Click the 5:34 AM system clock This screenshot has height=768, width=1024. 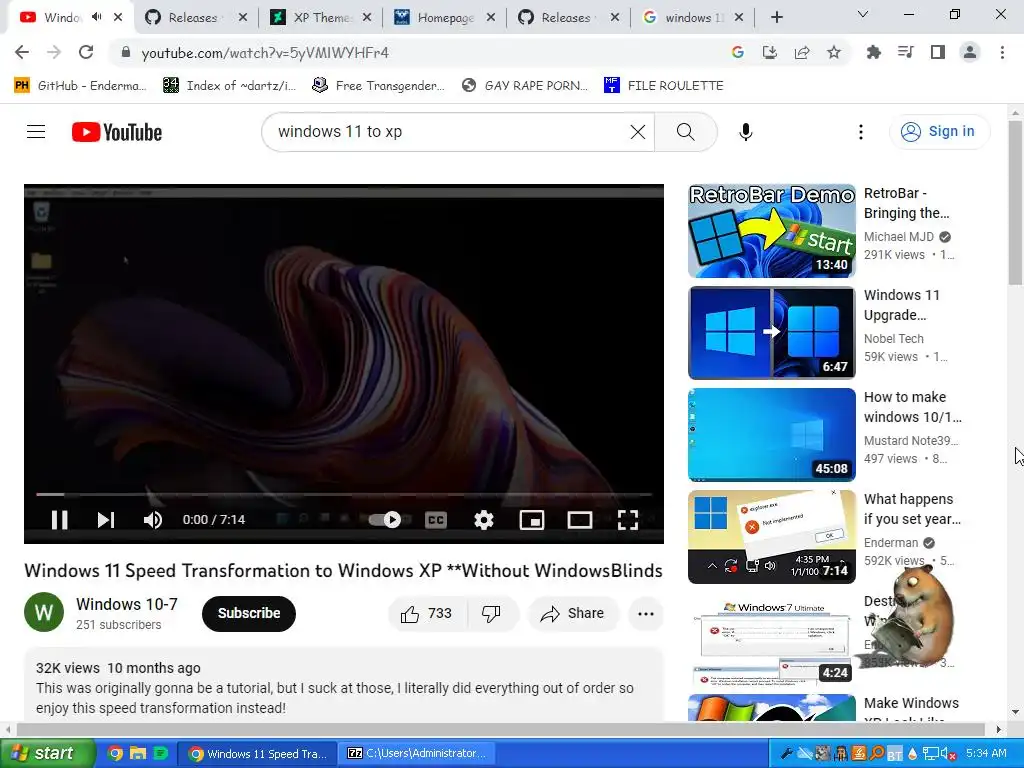click(x=985, y=754)
